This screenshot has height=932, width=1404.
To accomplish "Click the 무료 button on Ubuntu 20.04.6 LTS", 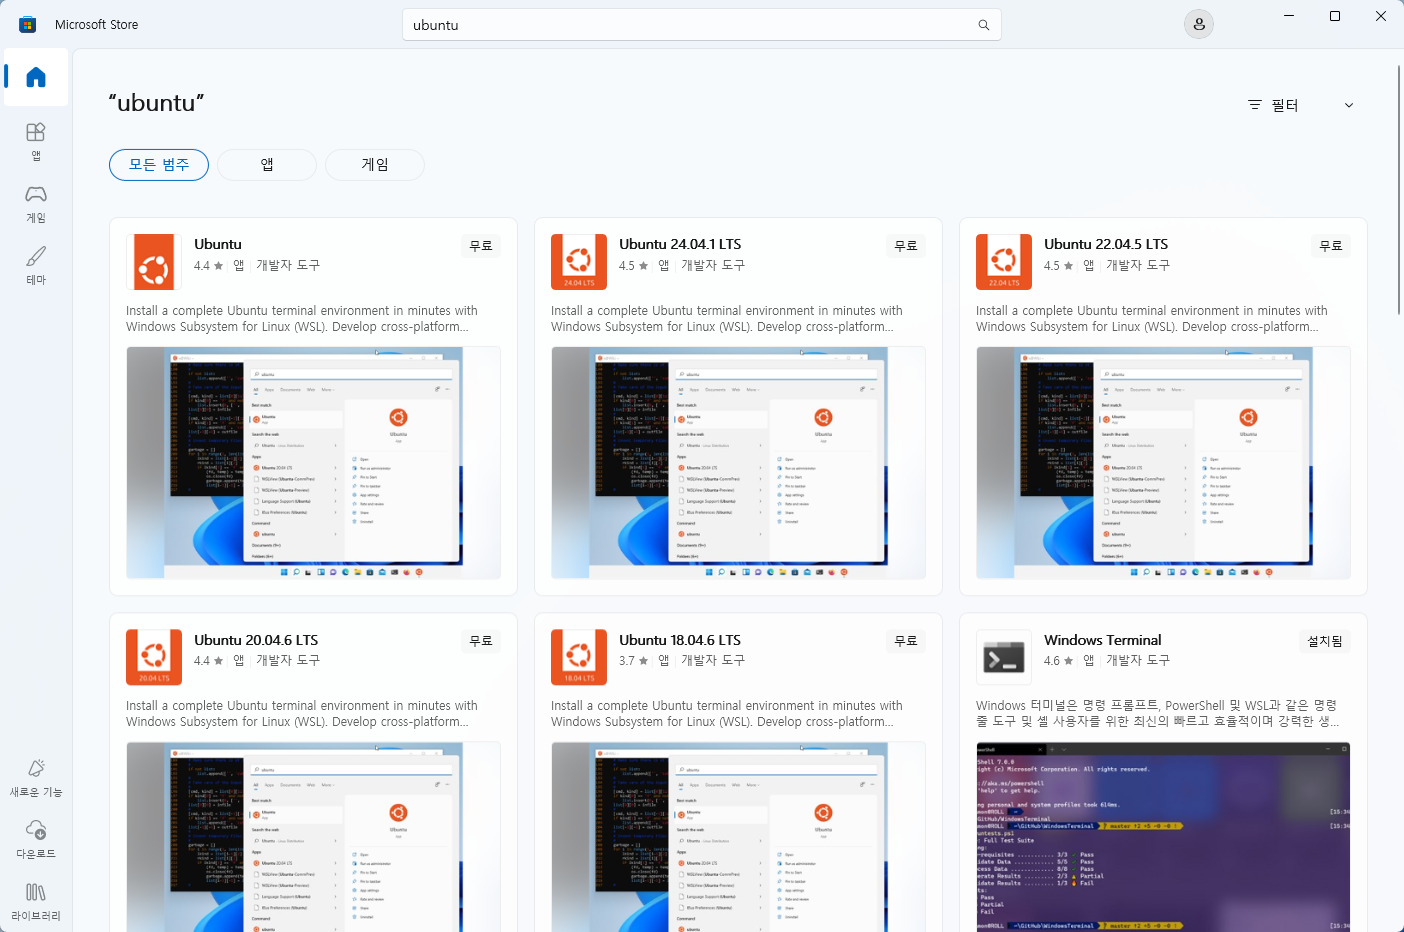I will click(481, 641).
